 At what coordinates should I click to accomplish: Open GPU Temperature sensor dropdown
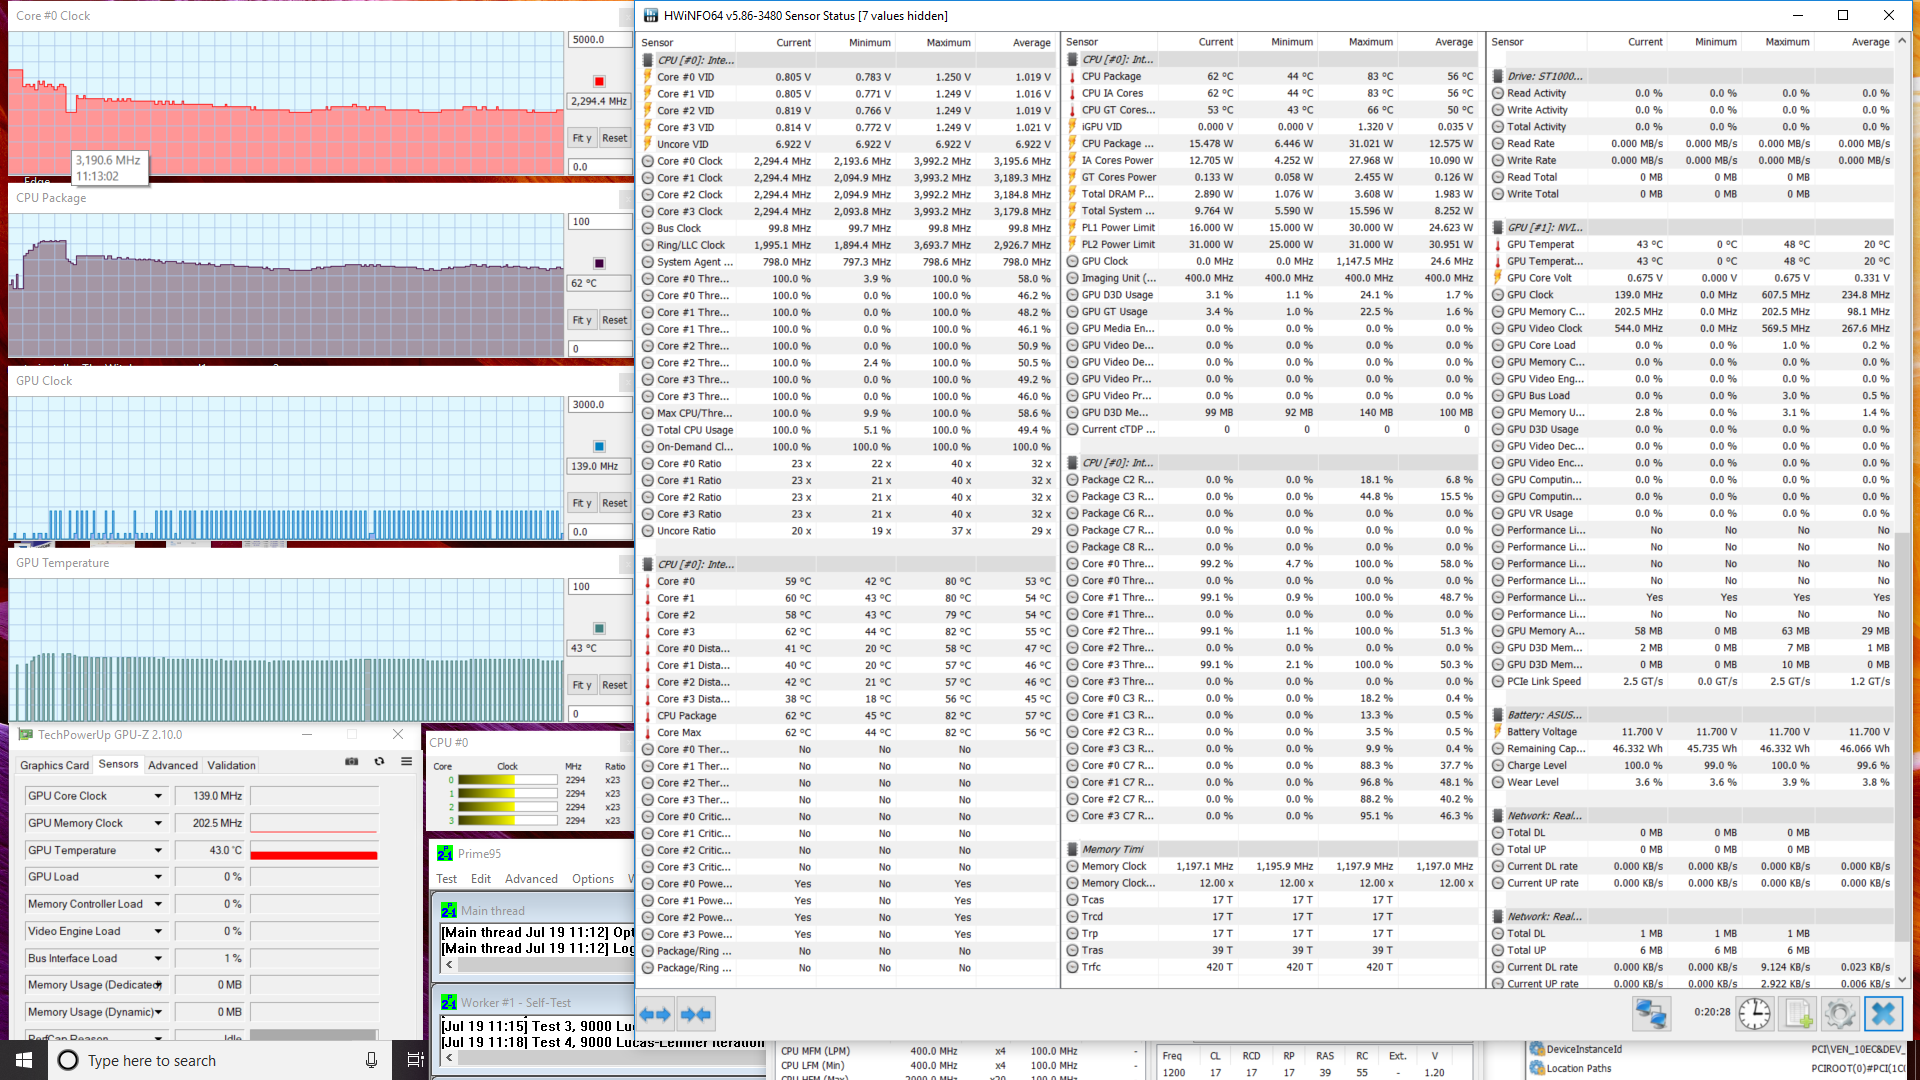(x=158, y=850)
